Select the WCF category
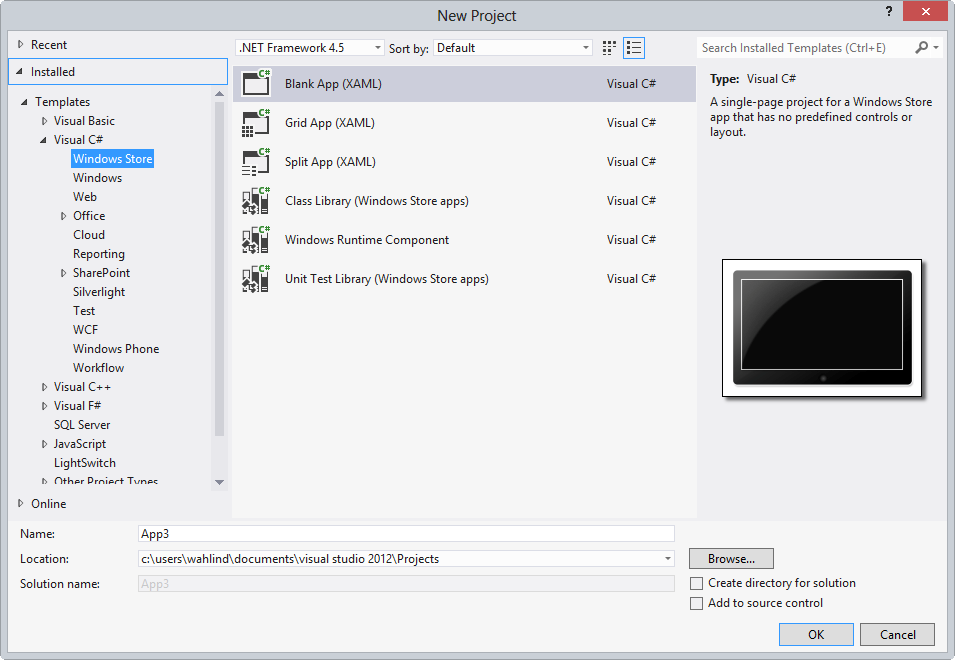Screen dimensions: 955x660 click(85, 330)
